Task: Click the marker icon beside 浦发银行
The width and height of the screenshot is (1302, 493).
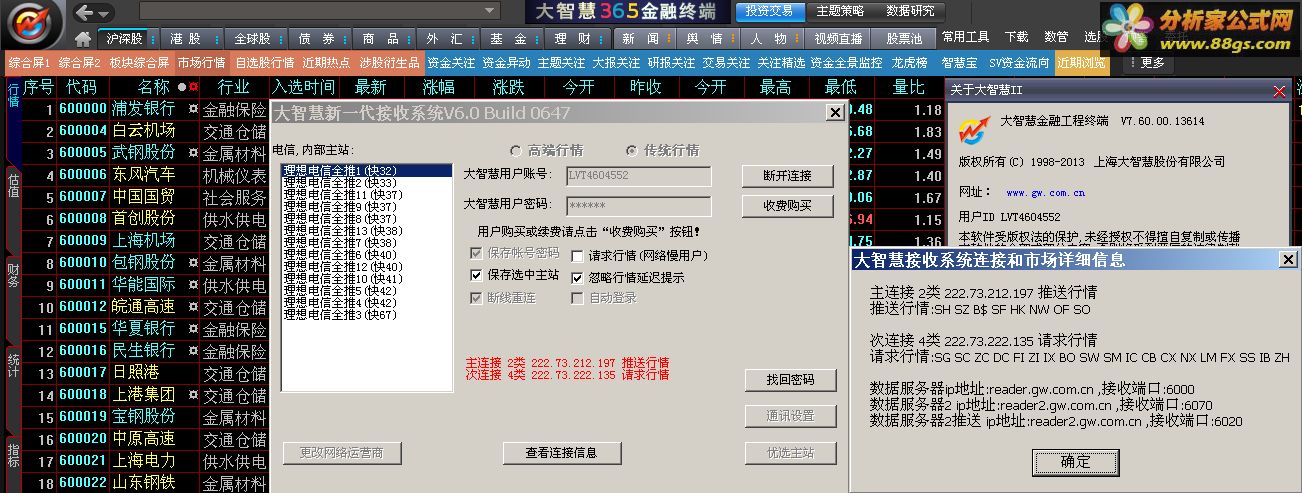Action: (193, 108)
